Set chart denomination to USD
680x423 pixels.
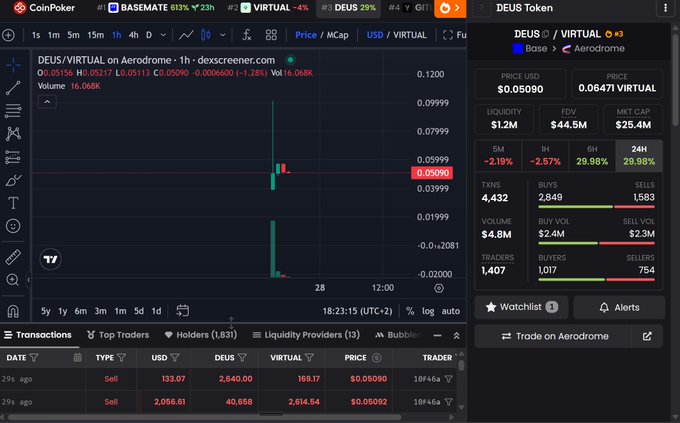click(375, 35)
